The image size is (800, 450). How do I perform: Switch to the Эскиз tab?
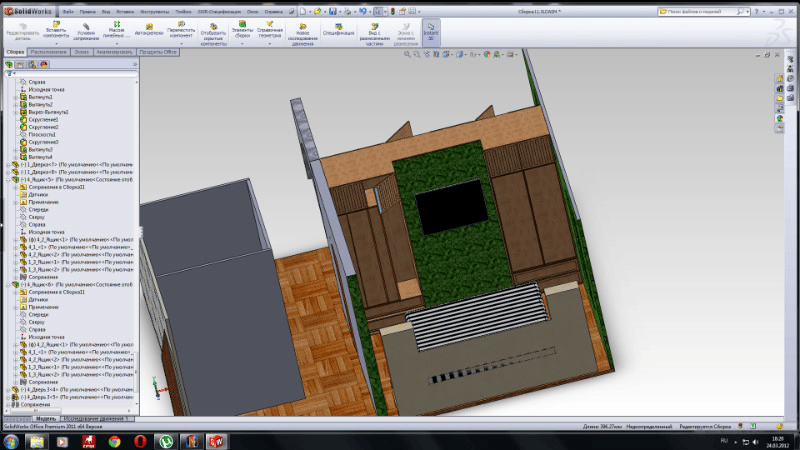81,51
